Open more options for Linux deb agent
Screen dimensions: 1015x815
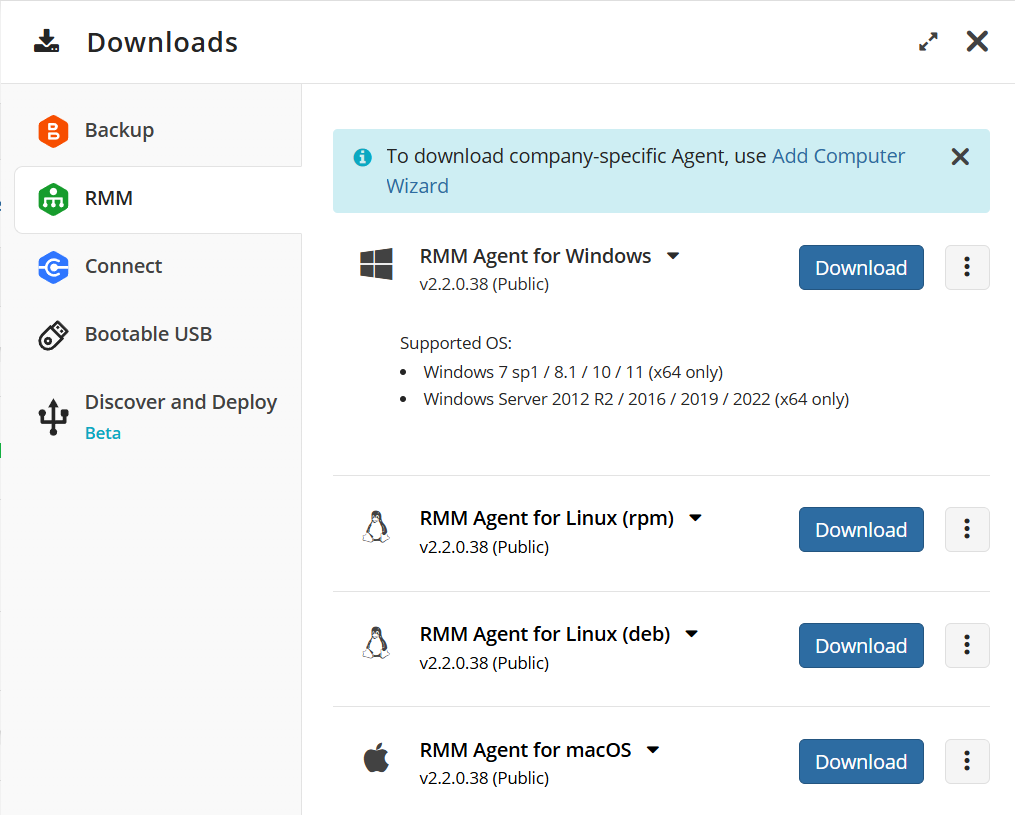[967, 645]
